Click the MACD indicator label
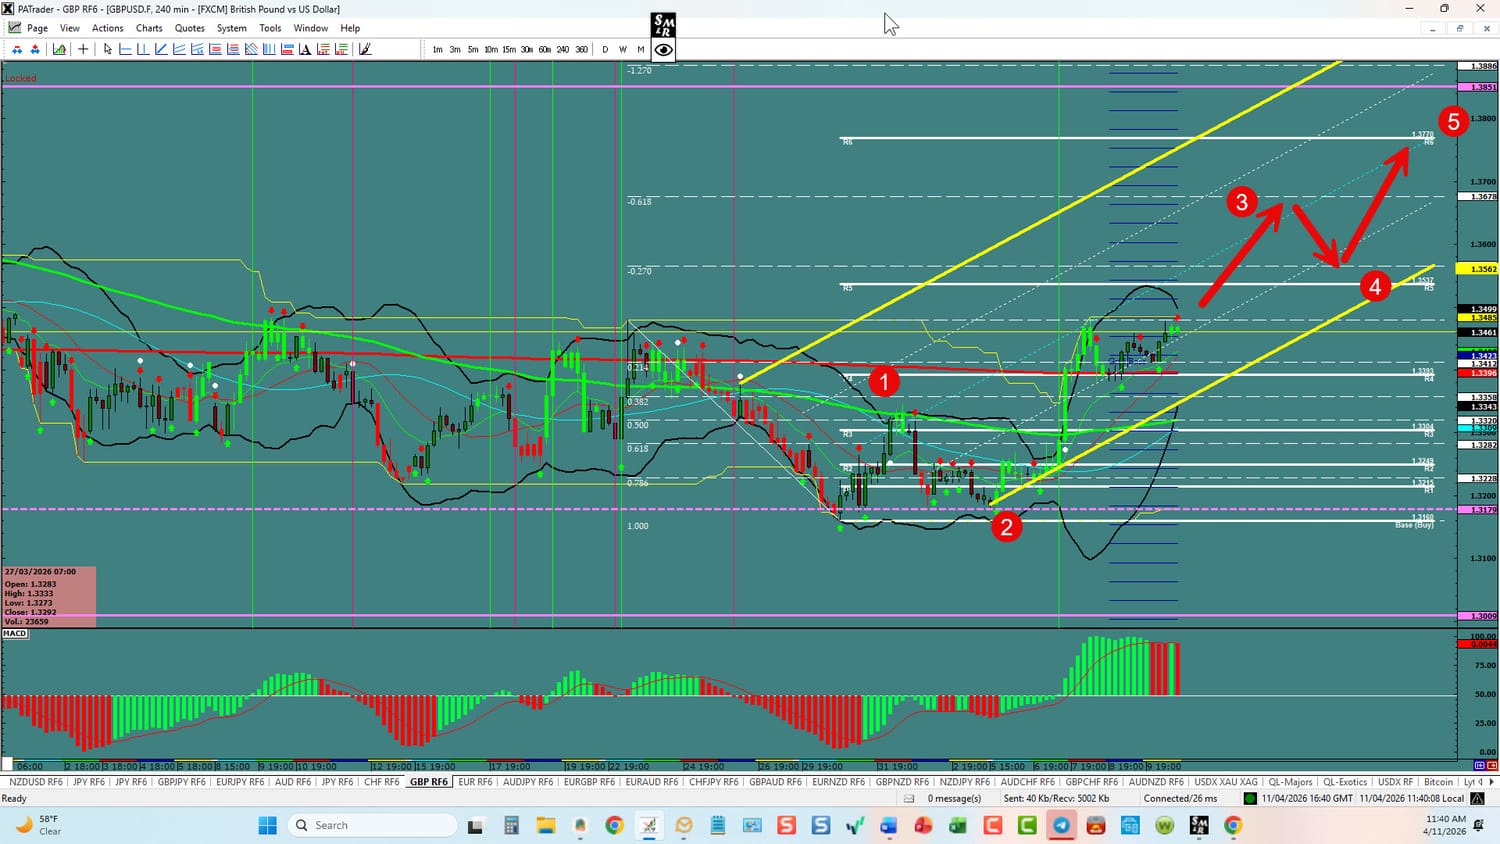This screenshot has height=844, width=1500. tap(15, 633)
